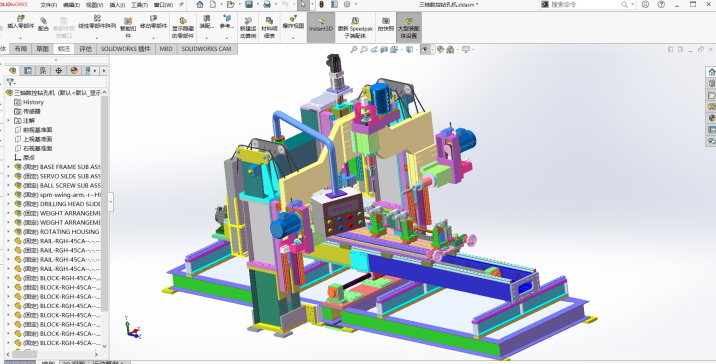
Task: Open the File (文件) menu
Action: tap(48, 5)
